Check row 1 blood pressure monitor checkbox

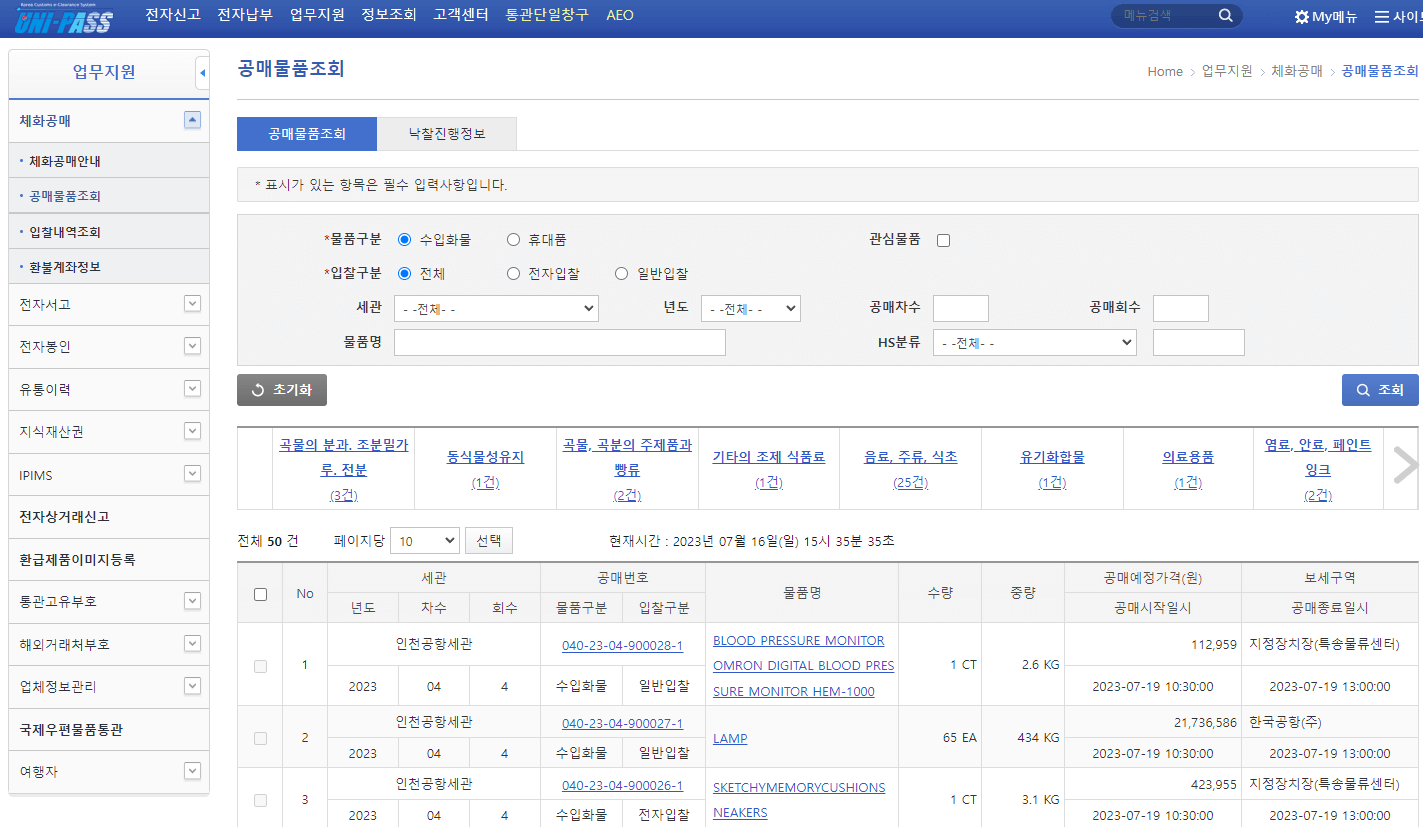click(261, 666)
